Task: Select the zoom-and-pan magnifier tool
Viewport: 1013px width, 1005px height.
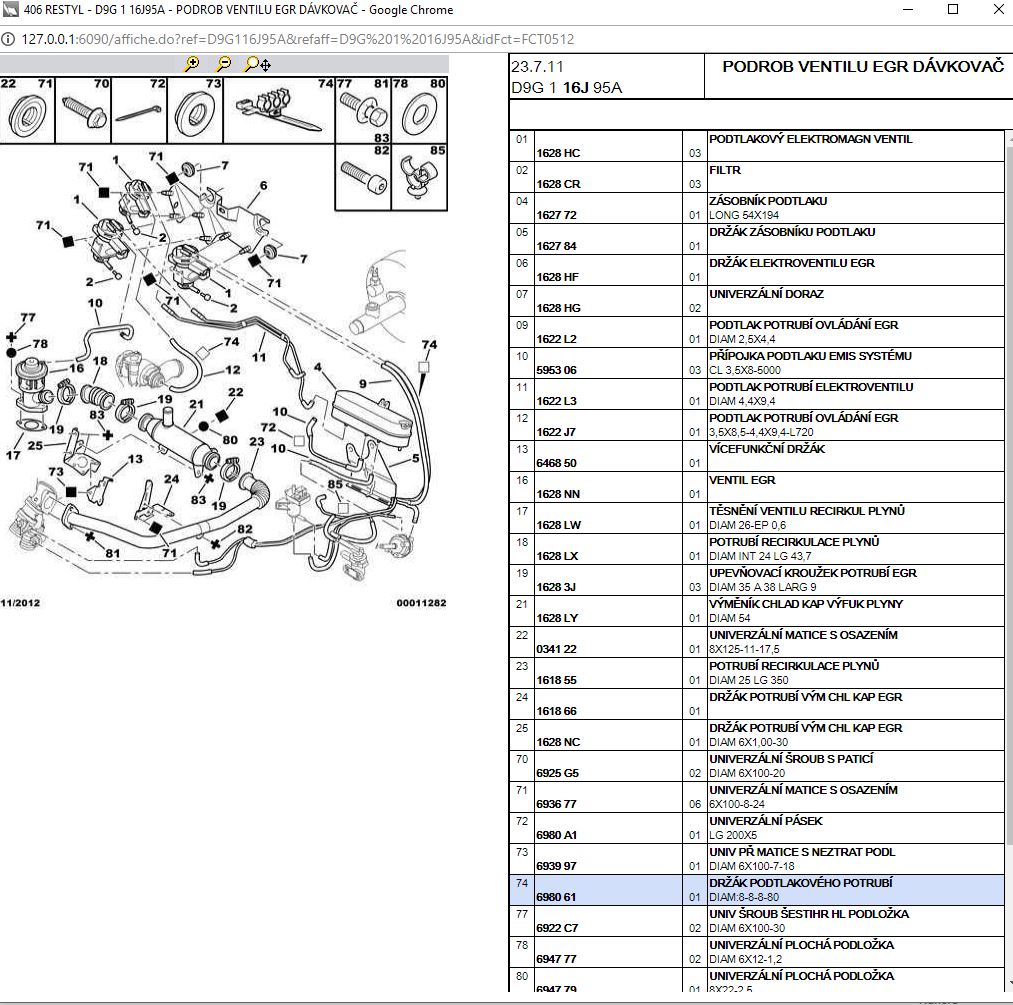Action: [x=257, y=64]
